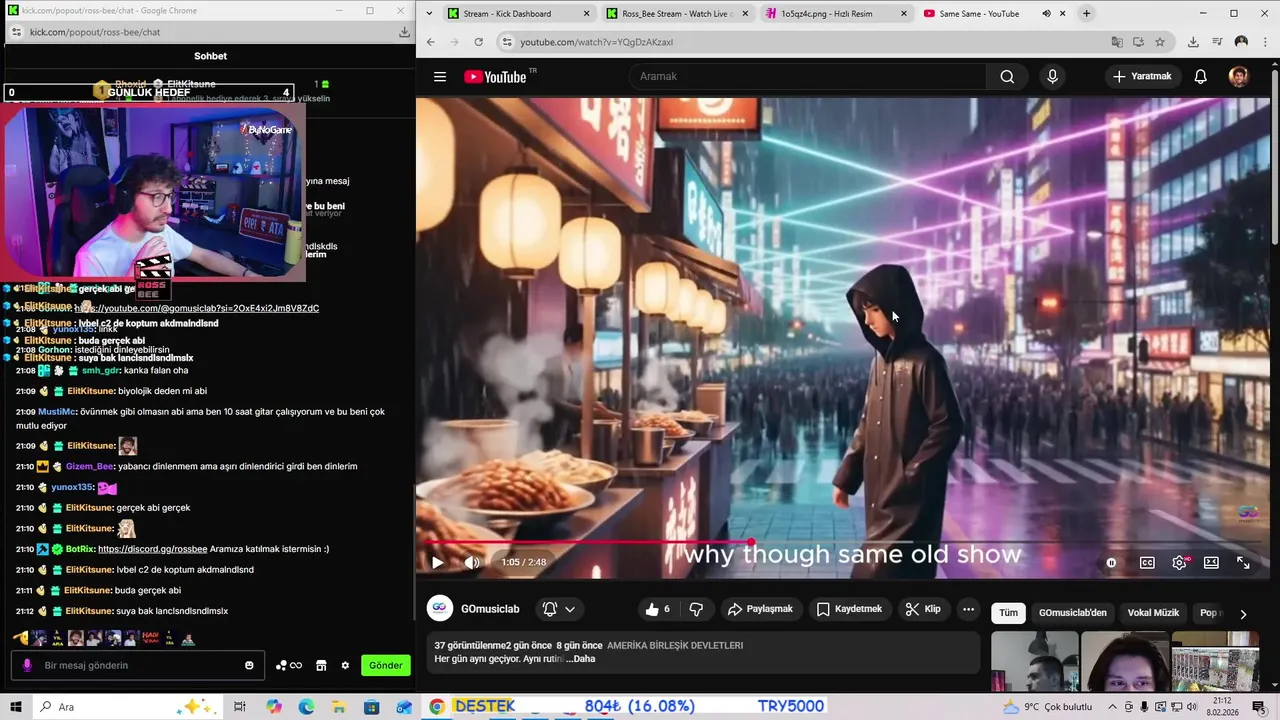Open the Chrome tab search dropdown arrow
The image size is (1280, 720).
[429, 14]
